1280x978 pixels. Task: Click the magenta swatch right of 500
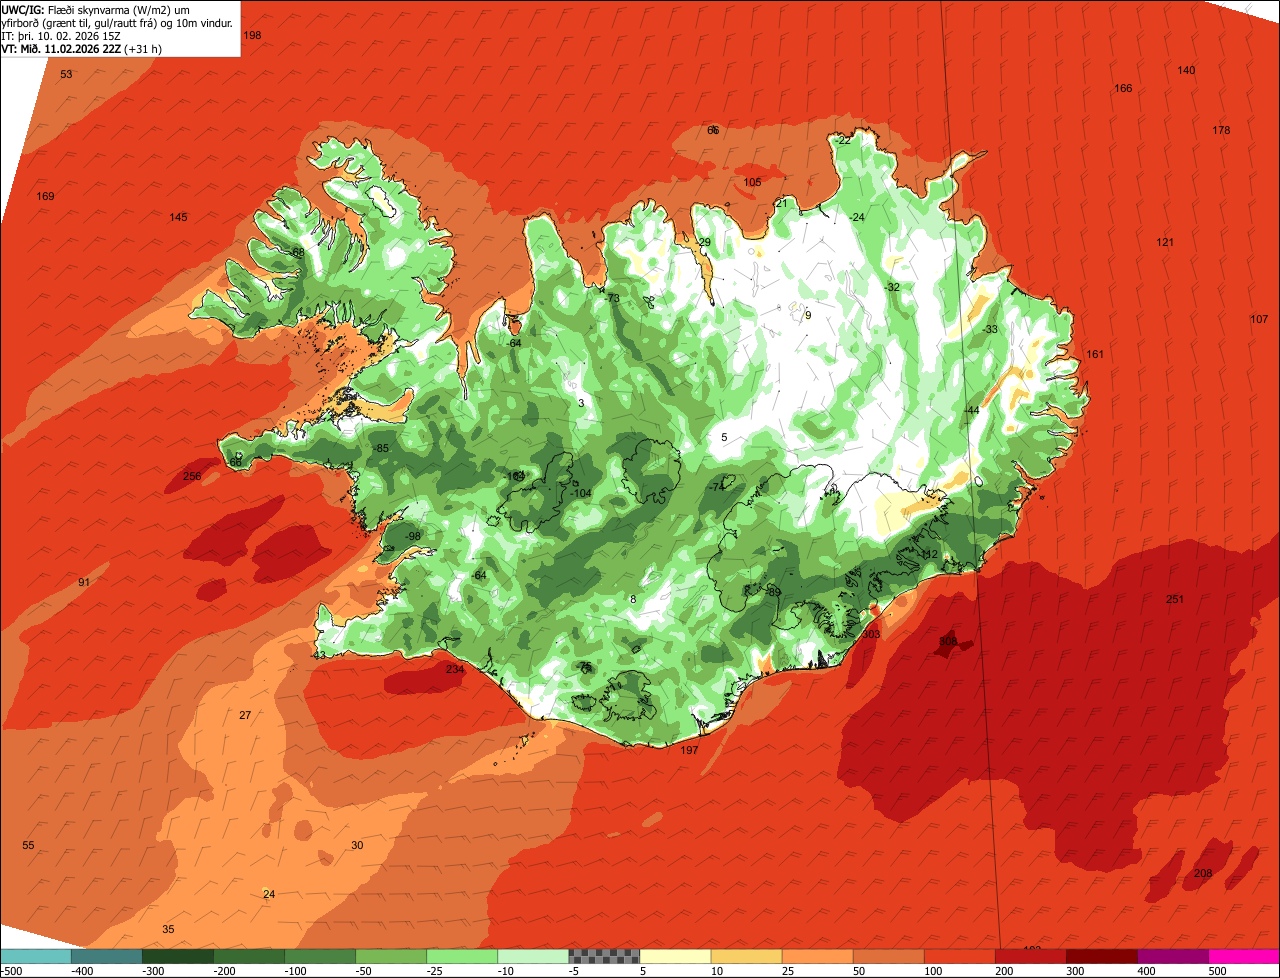click(x=1243, y=956)
